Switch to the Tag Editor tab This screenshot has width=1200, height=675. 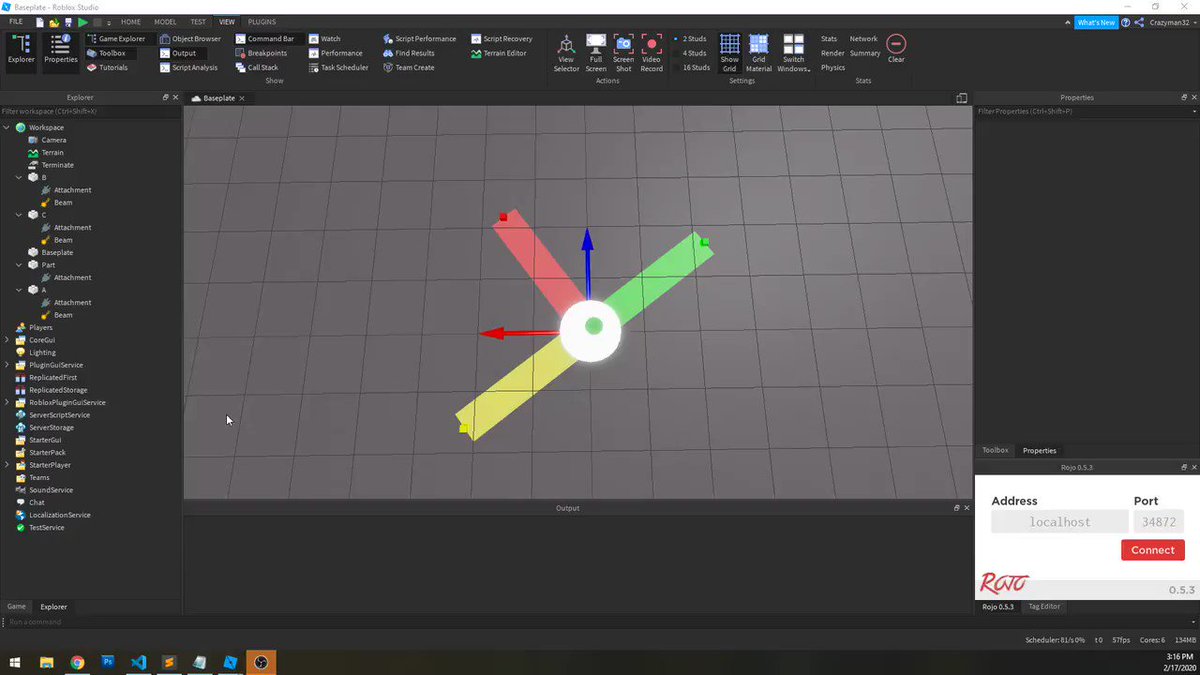click(x=1044, y=606)
